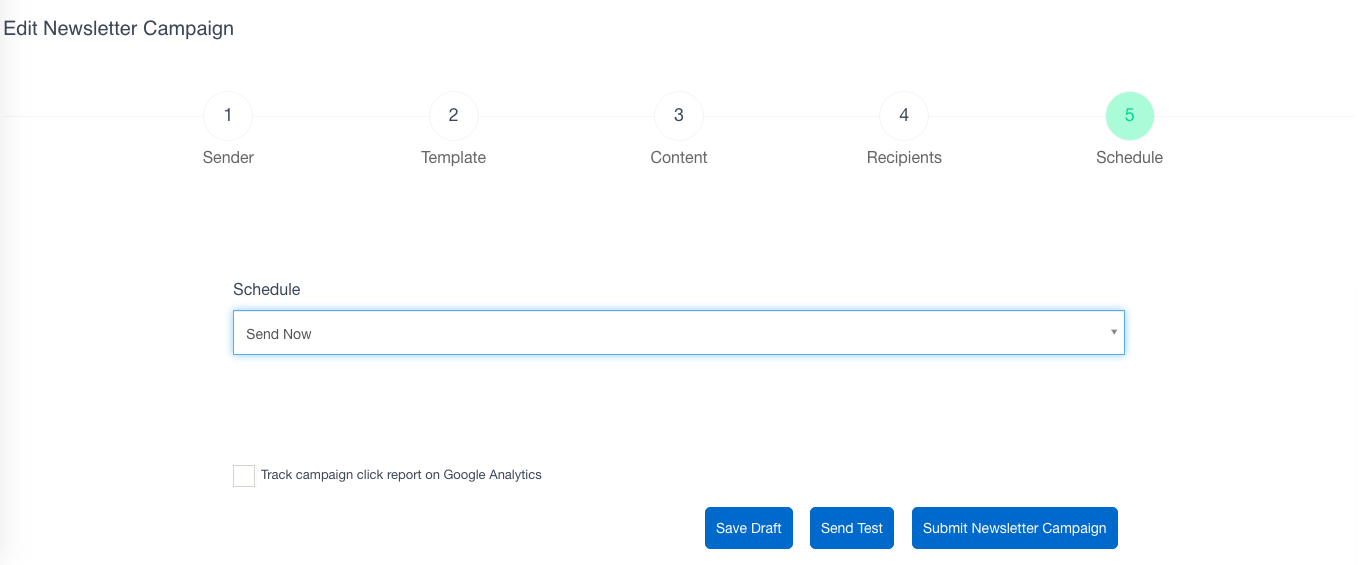Select step 2 circle icon

tap(453, 116)
